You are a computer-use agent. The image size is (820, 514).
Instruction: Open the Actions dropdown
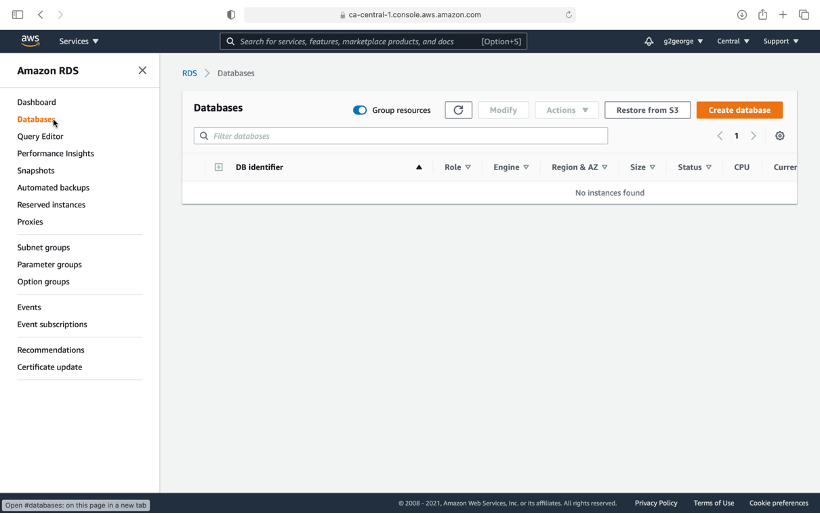(x=566, y=110)
